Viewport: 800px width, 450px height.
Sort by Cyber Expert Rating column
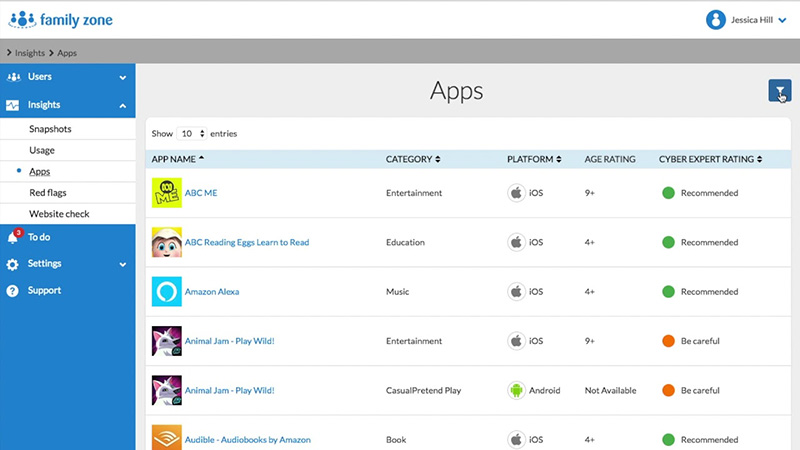click(x=710, y=159)
